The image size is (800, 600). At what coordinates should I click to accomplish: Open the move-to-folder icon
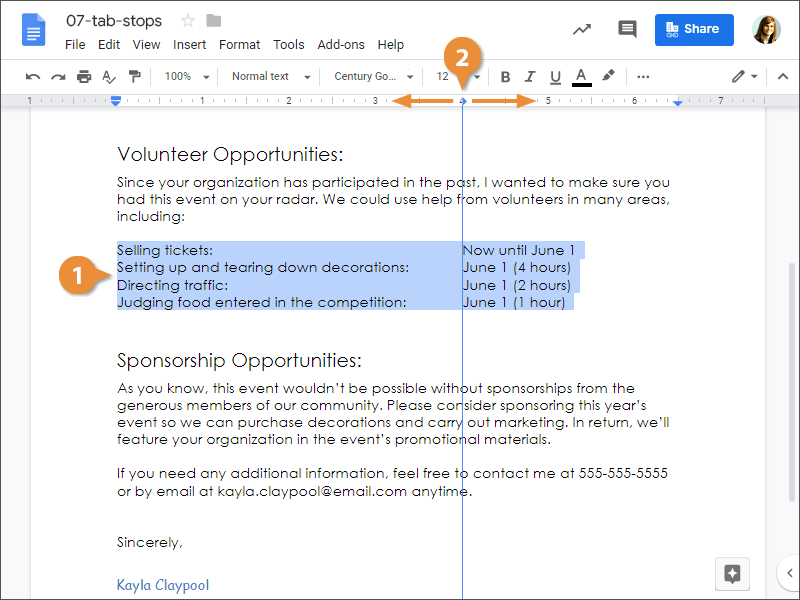pyautogui.click(x=214, y=21)
